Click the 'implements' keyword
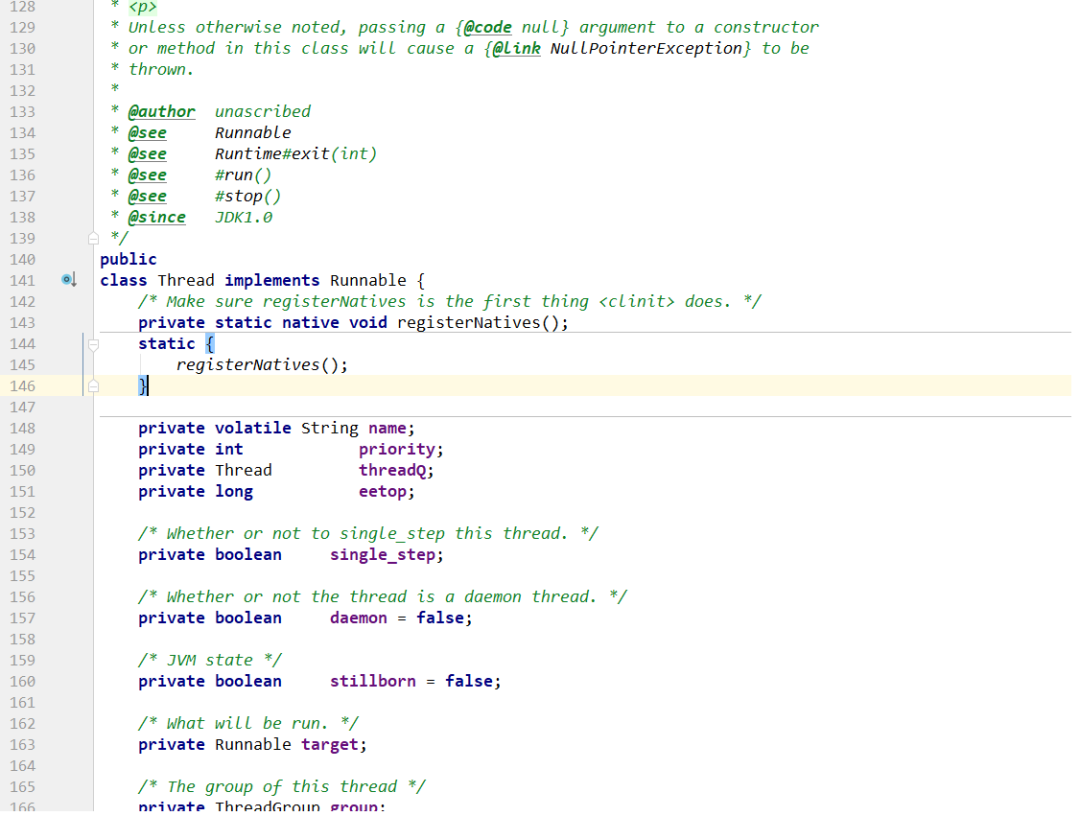 [x=272, y=280]
